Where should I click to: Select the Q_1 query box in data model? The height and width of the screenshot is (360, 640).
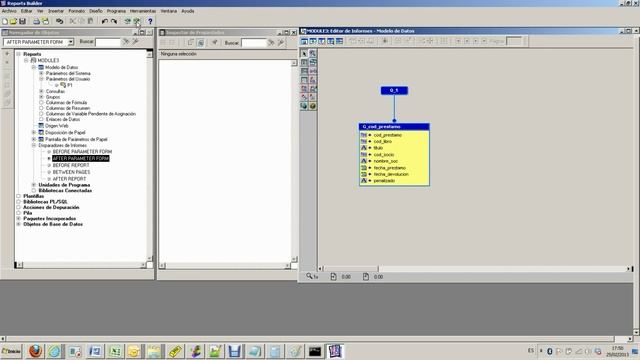pos(394,90)
